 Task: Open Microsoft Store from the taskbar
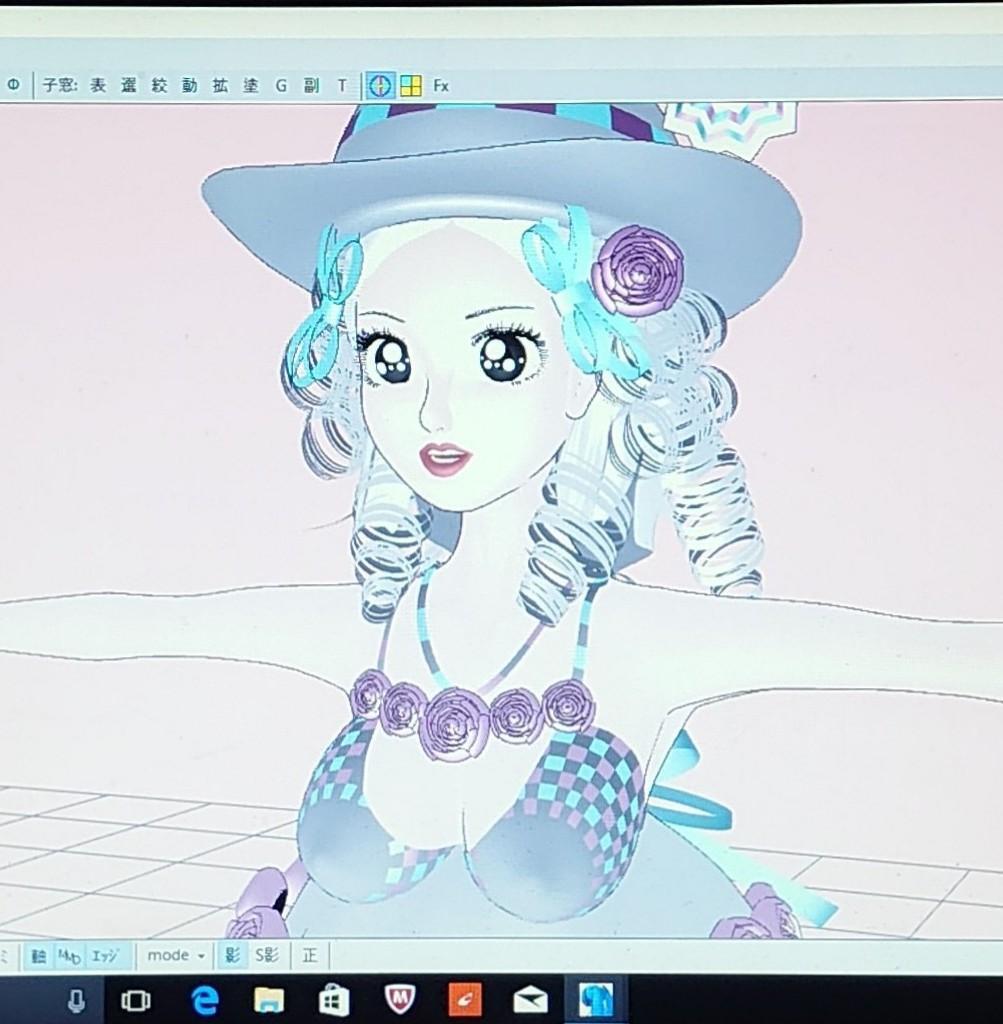(x=334, y=1000)
